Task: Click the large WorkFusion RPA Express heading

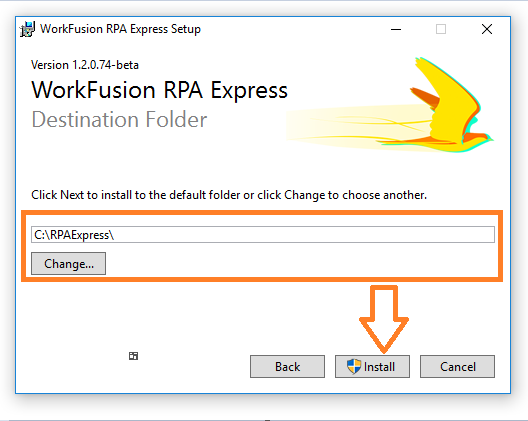Action: tap(160, 90)
